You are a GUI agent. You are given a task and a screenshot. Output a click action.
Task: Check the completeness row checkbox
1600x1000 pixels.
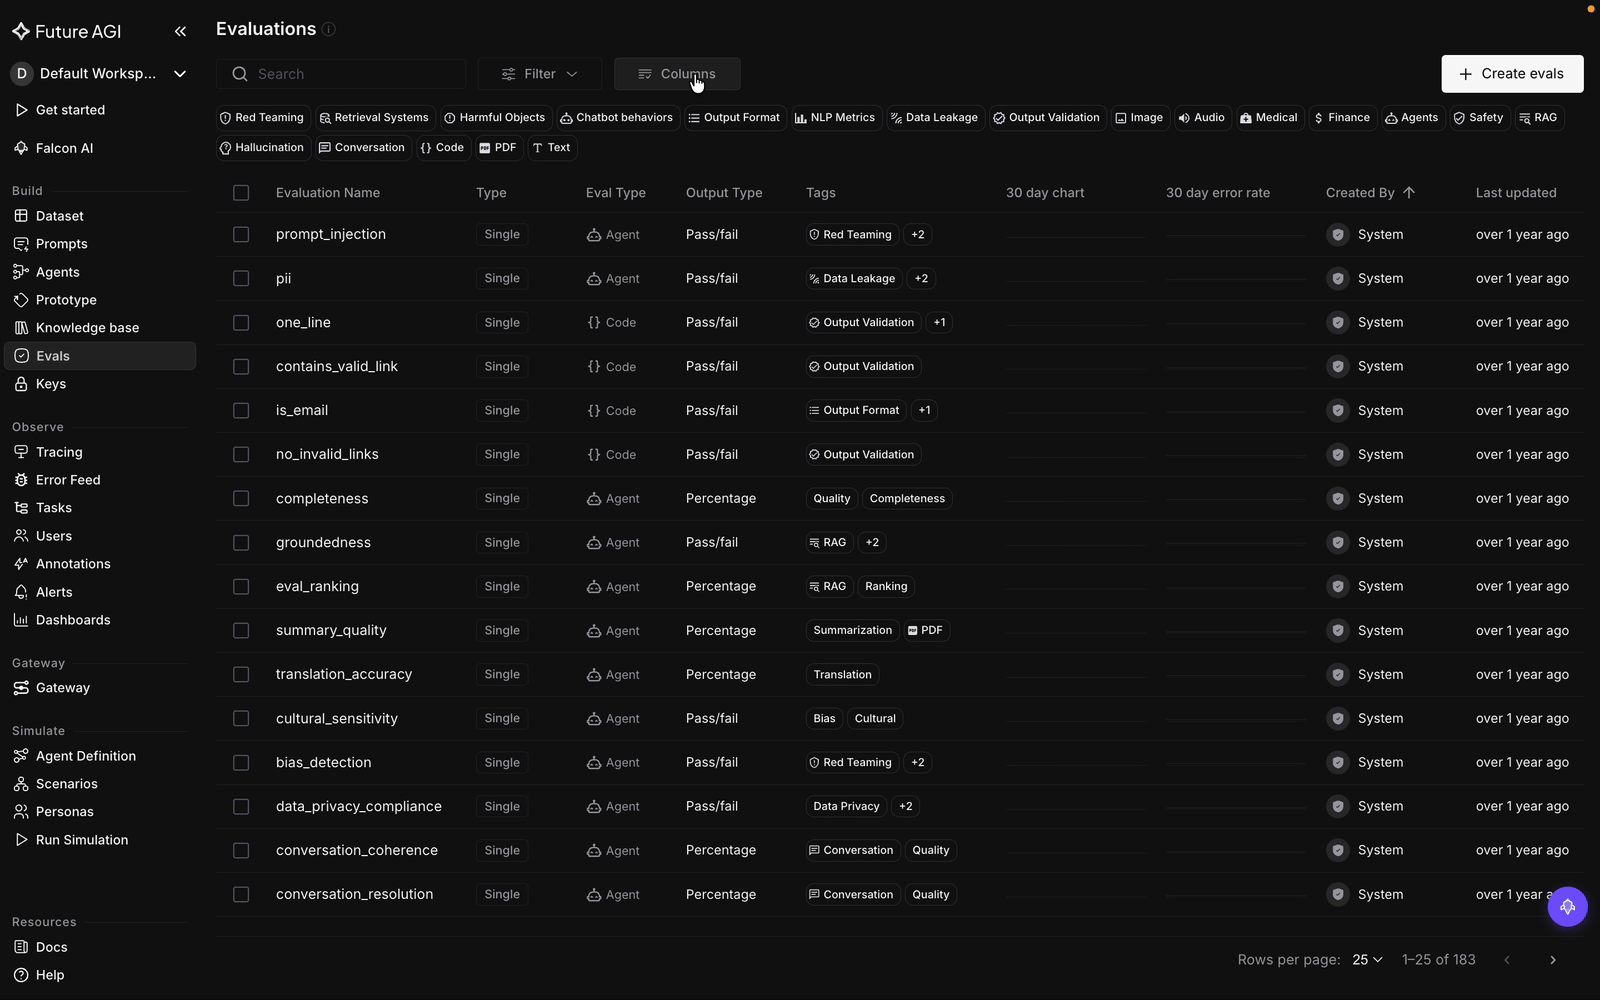(x=241, y=499)
